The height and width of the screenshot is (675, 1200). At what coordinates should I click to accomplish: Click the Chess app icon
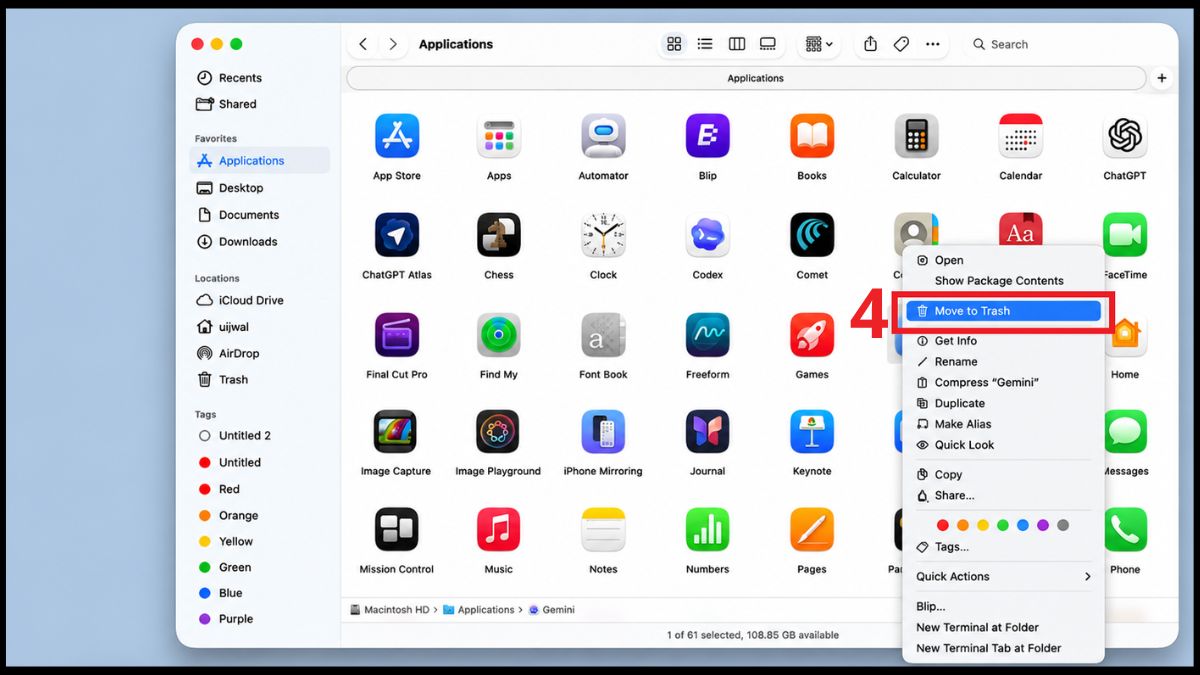498,235
